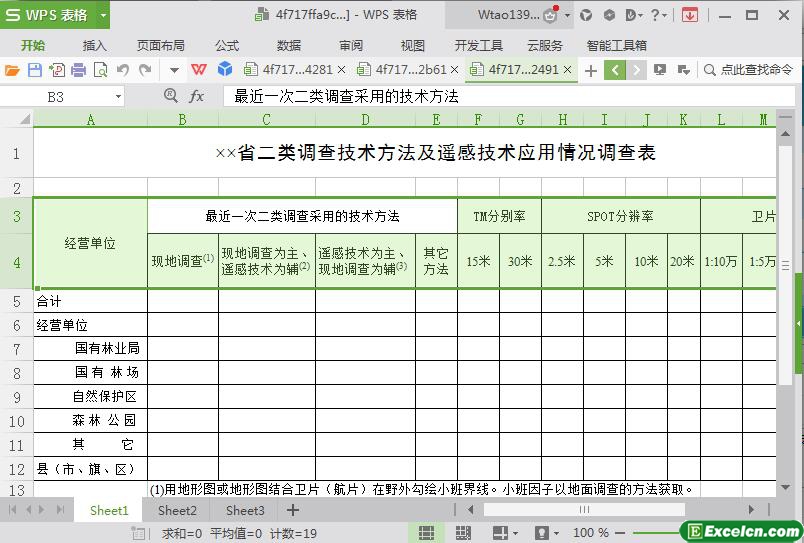The width and height of the screenshot is (804, 543).
Task: Undo the last action
Action: tap(123, 70)
